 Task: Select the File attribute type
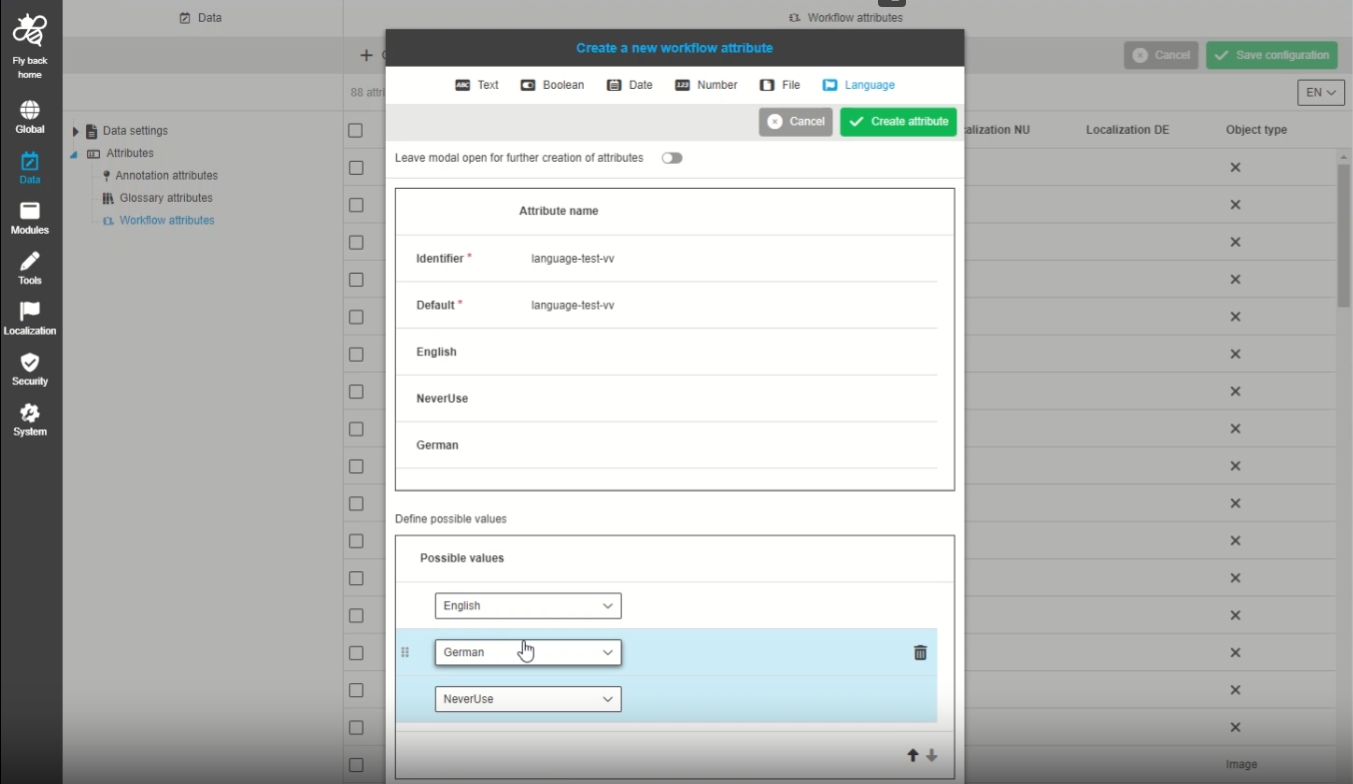point(780,85)
